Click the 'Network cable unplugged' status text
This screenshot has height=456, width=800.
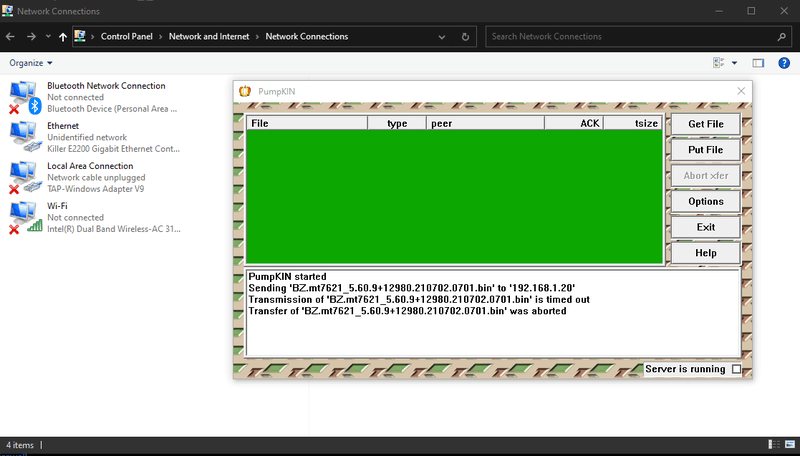click(x=96, y=178)
